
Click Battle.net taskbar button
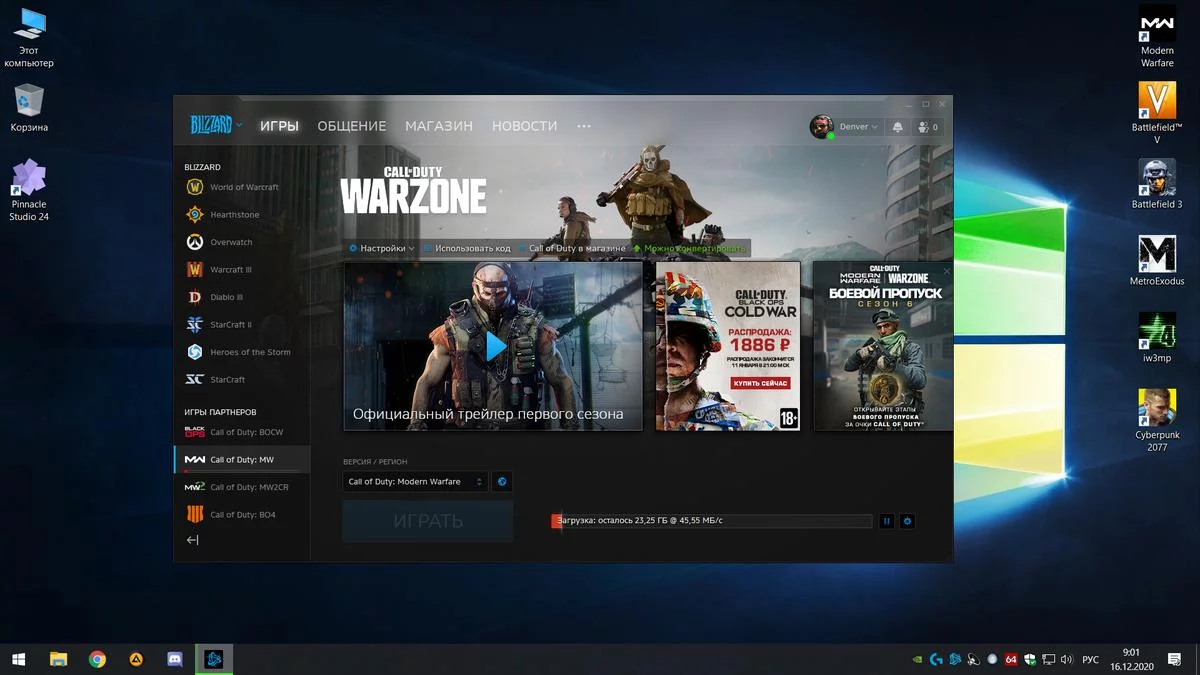(x=214, y=659)
